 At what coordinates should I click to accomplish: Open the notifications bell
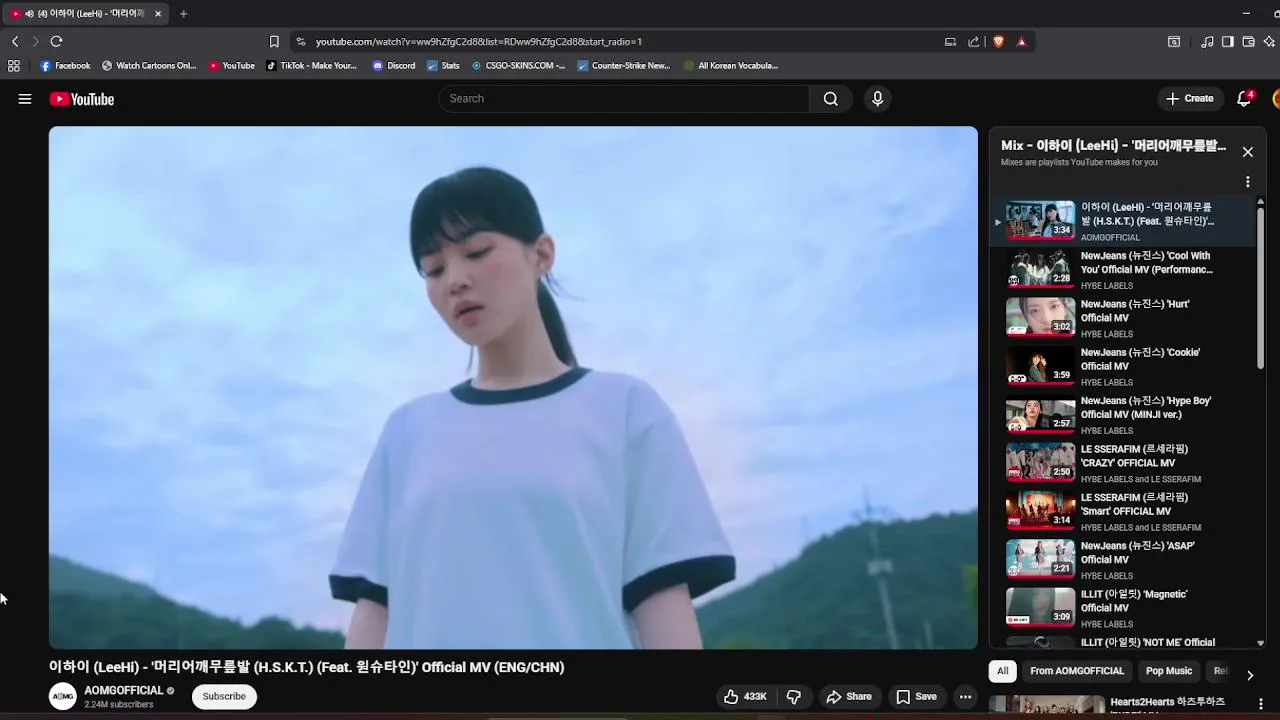coord(1244,99)
